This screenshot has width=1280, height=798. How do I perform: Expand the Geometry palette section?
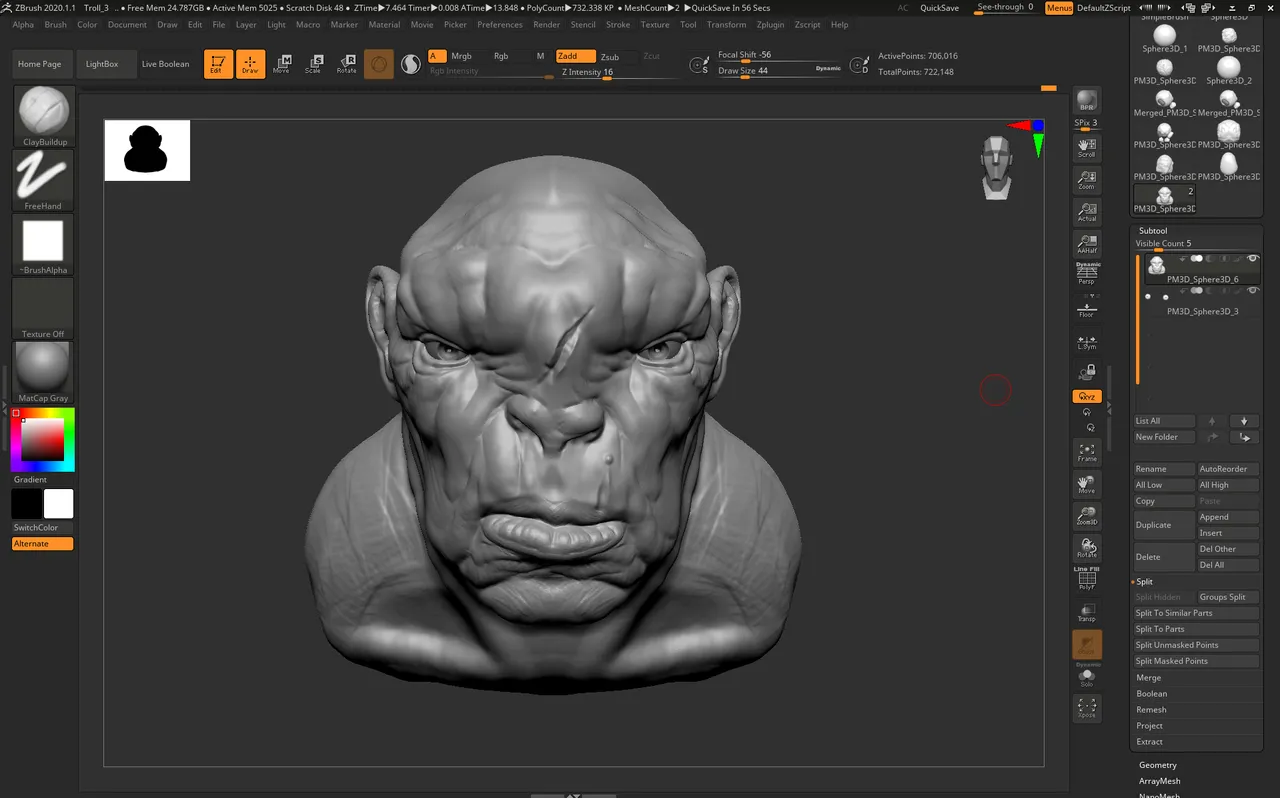pyautogui.click(x=1158, y=765)
